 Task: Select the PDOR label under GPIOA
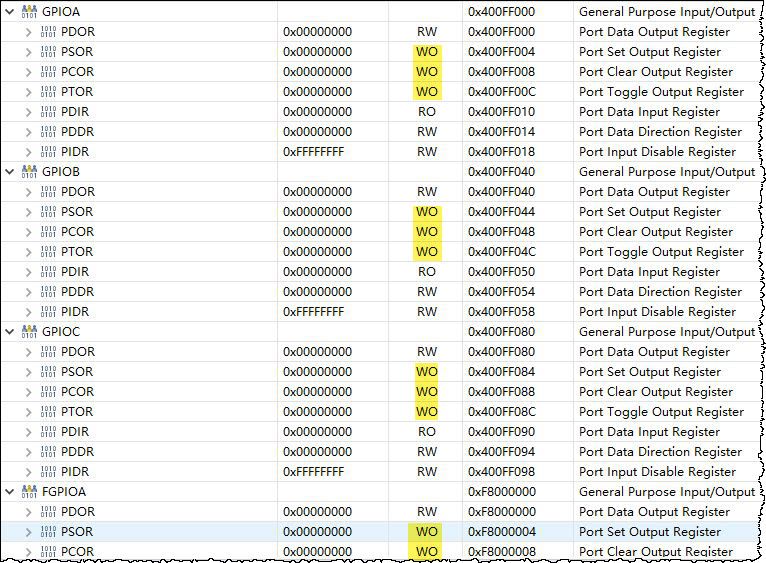point(78,32)
